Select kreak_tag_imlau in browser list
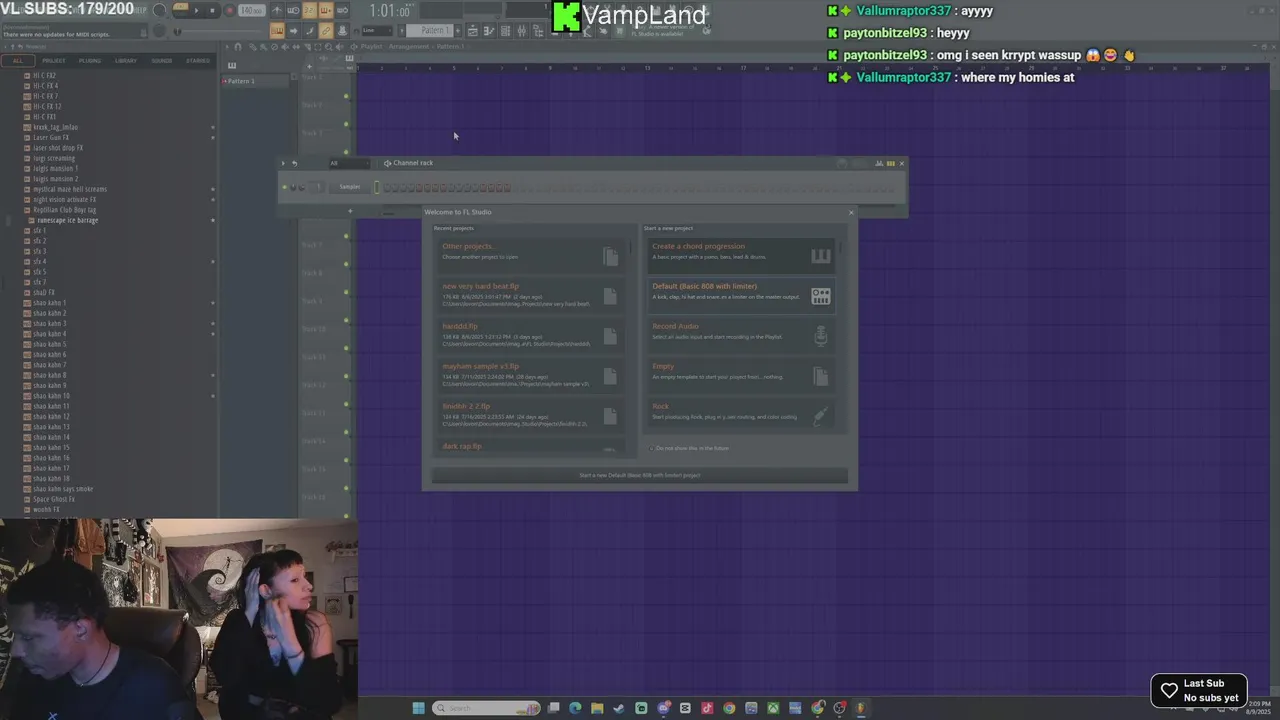The width and height of the screenshot is (1280, 720). coord(55,127)
